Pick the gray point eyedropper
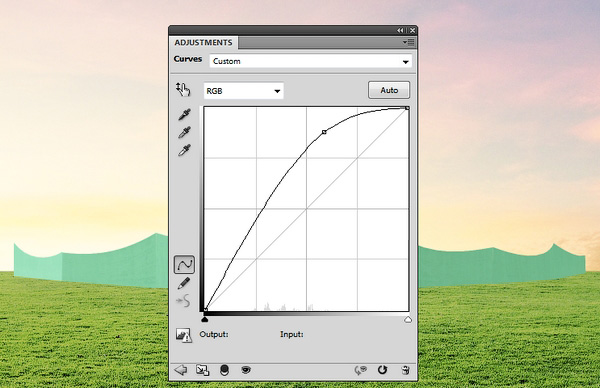This screenshot has height=388, width=600. point(184,132)
